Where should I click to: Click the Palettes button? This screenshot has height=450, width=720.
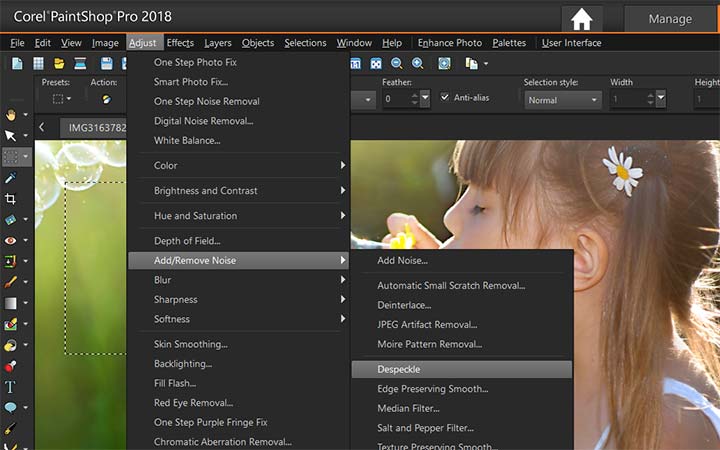509,43
